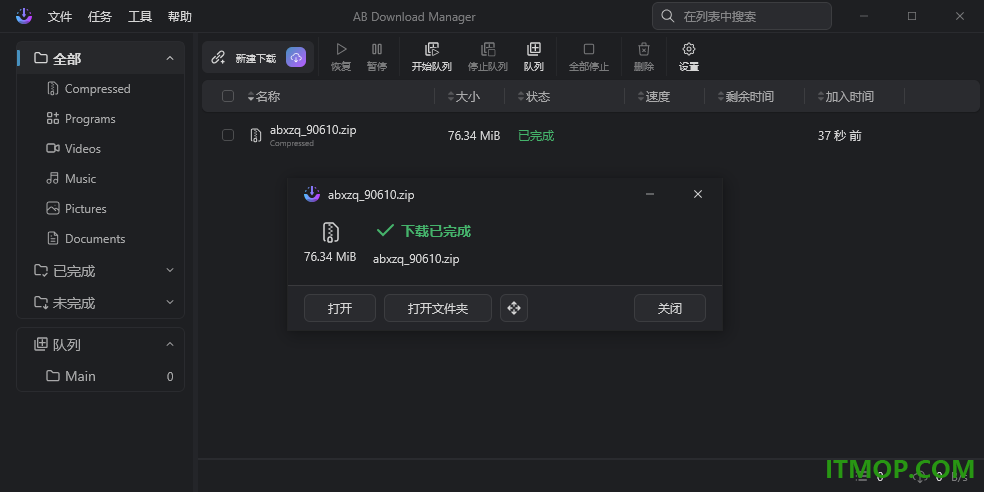Select abxzq_90610.zip in the download list

pyautogui.click(x=313, y=131)
